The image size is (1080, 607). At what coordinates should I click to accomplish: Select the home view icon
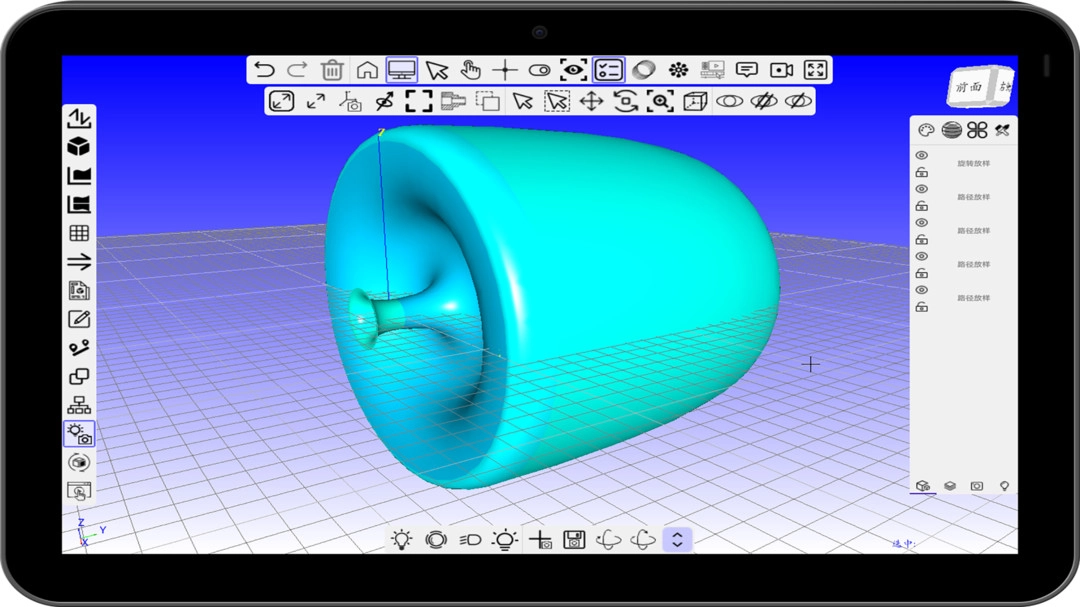tap(367, 70)
